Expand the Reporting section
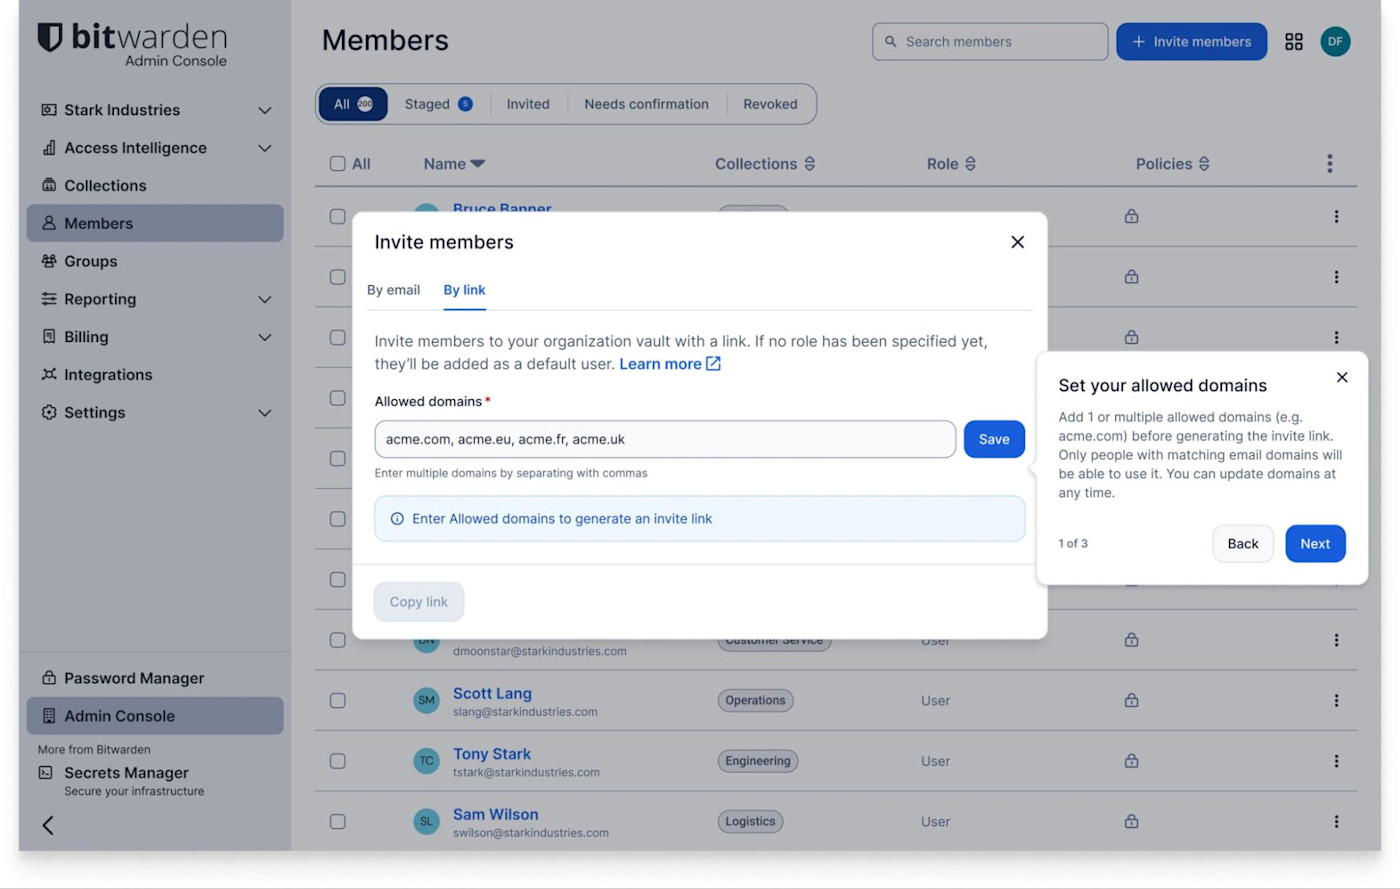The width and height of the screenshot is (1400, 889). click(265, 299)
